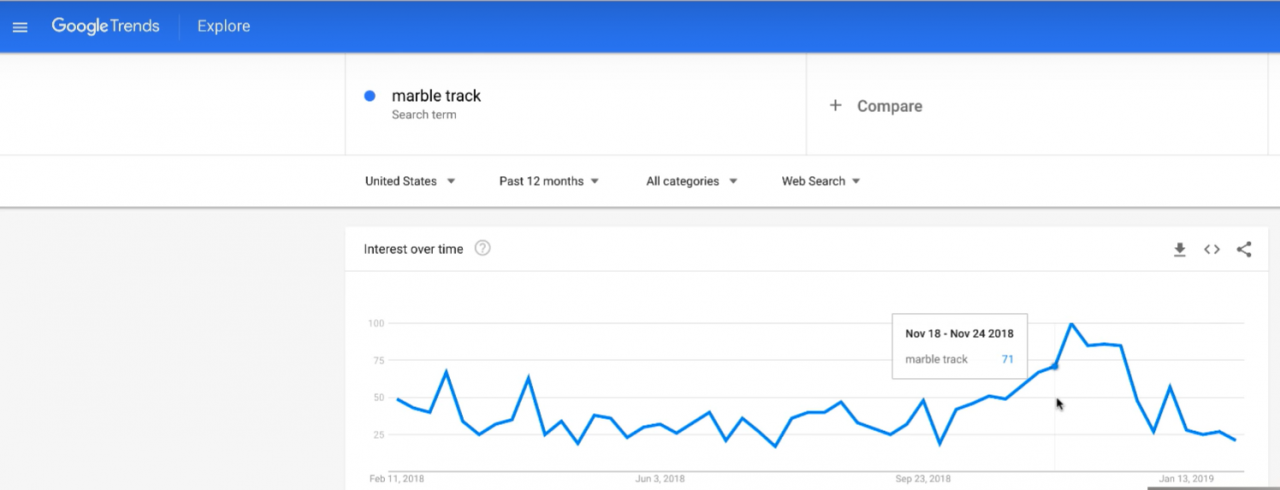Expand the United States region dropdown

coord(410,181)
